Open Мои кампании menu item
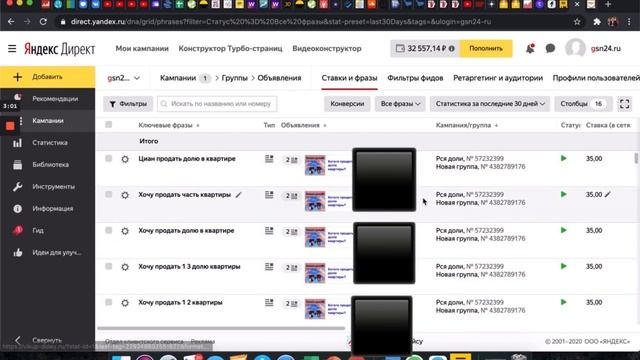This screenshot has width=640, height=360. (142, 49)
